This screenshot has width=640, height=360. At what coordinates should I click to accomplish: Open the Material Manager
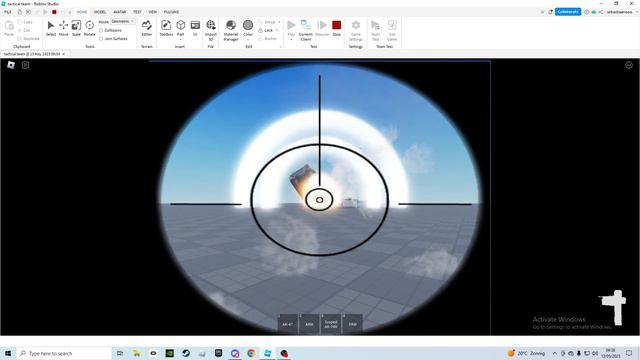click(x=231, y=30)
